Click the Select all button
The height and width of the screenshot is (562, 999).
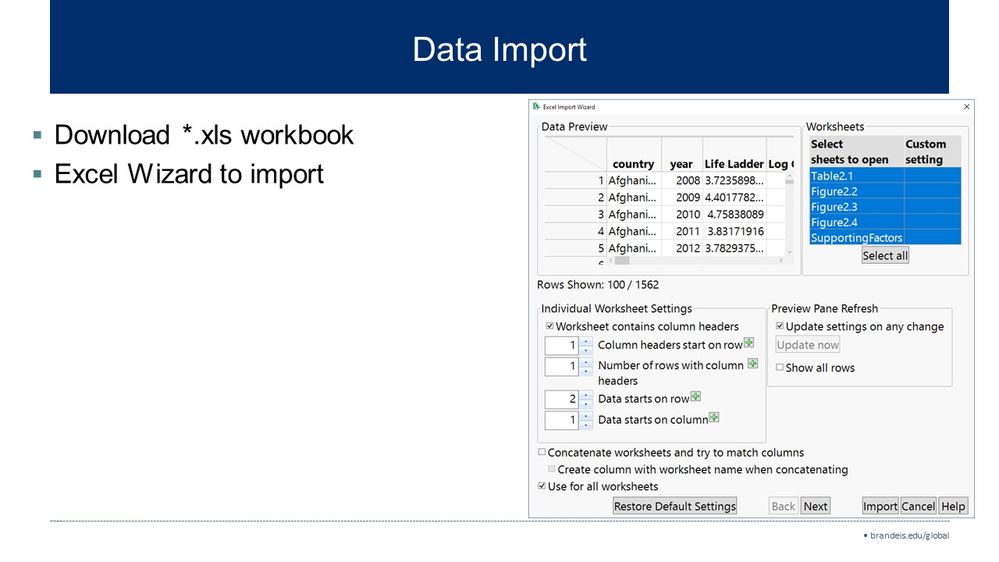point(885,256)
